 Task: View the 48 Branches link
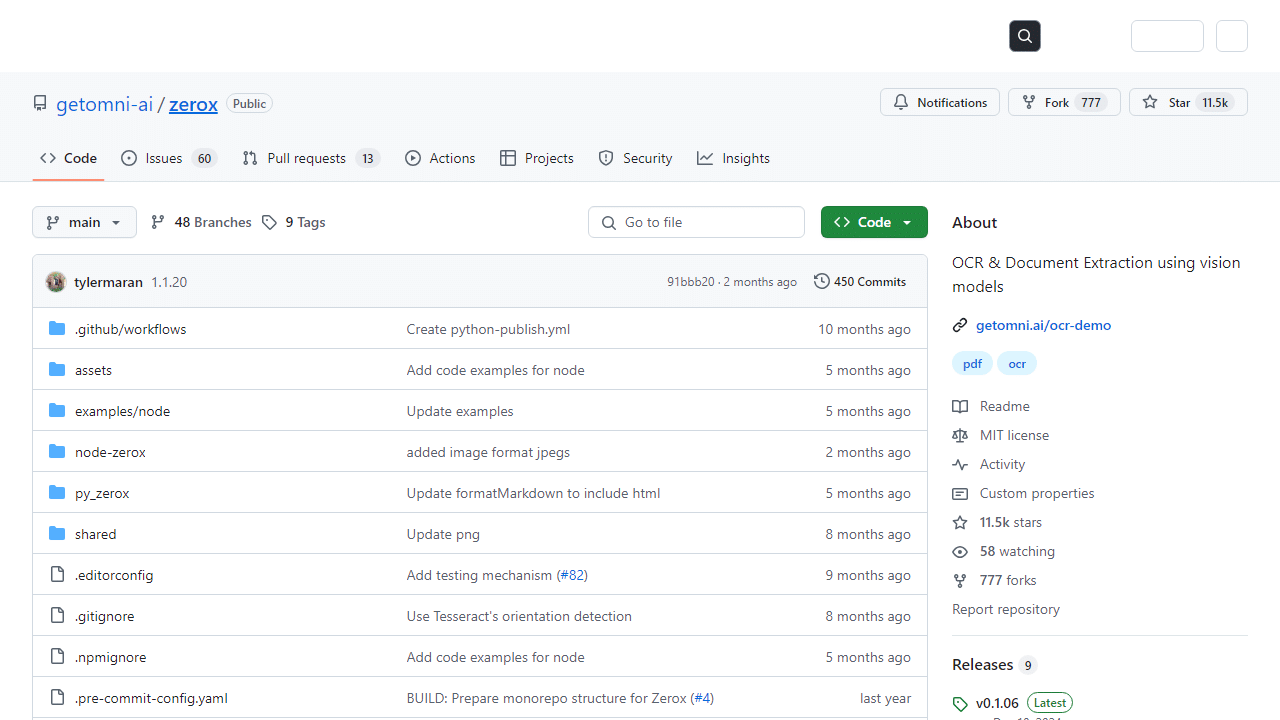(x=201, y=222)
